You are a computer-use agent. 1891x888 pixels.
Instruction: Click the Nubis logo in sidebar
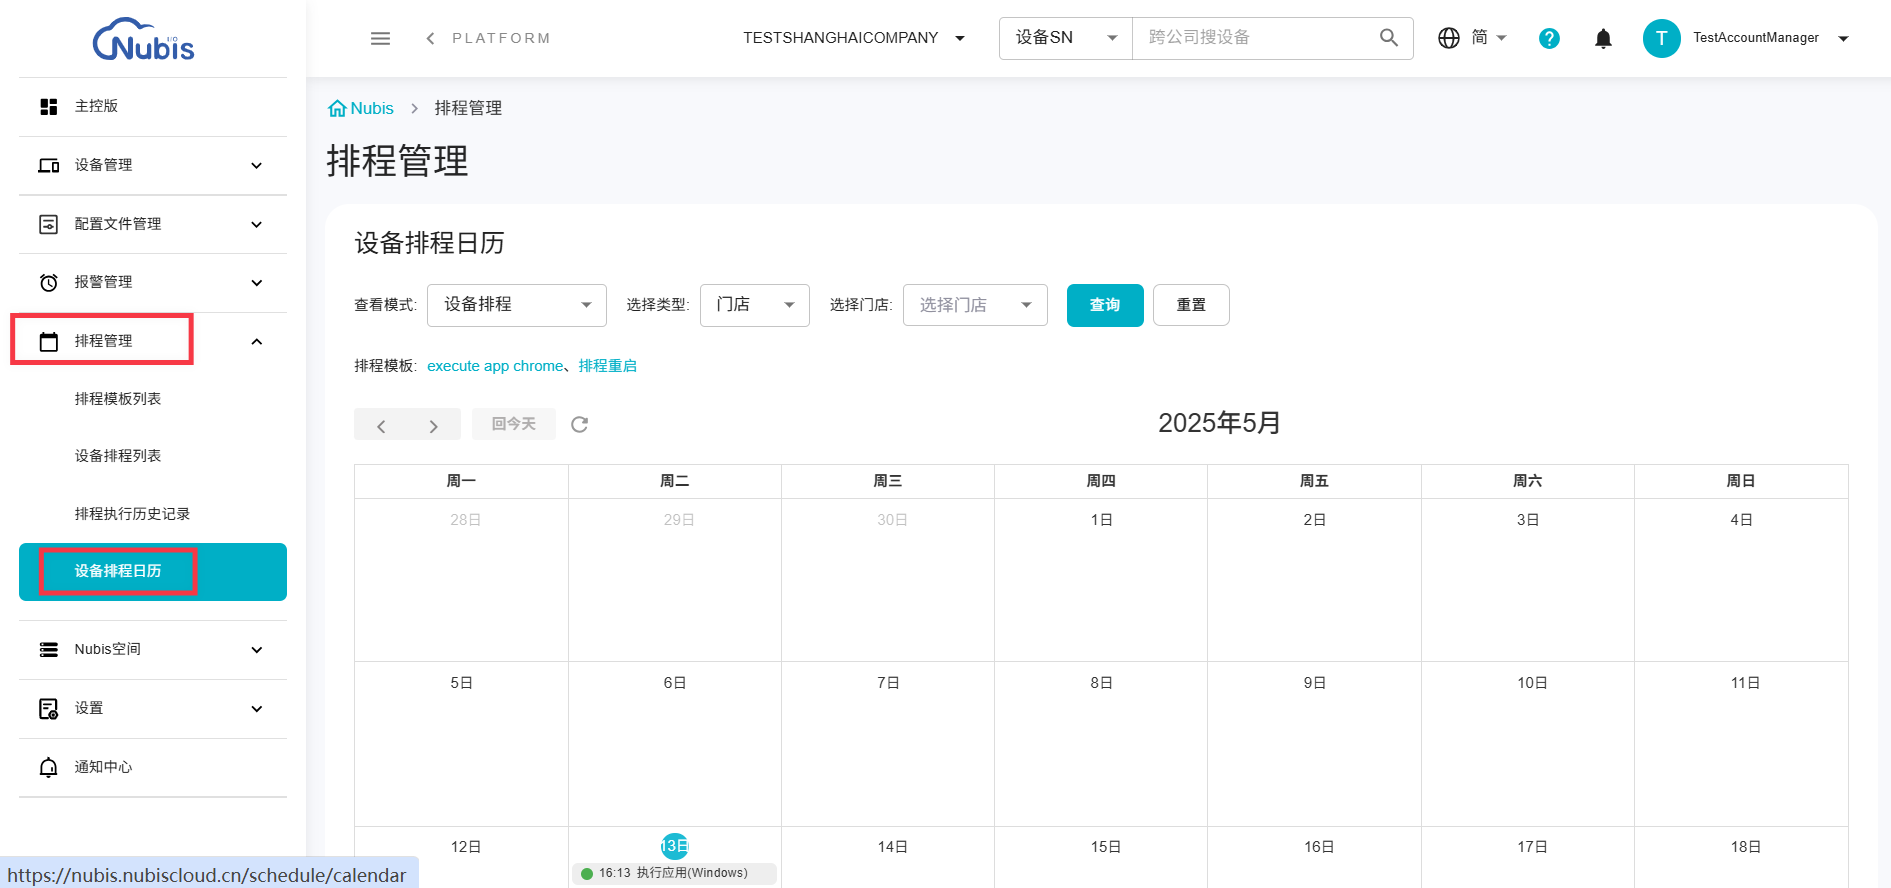click(144, 40)
